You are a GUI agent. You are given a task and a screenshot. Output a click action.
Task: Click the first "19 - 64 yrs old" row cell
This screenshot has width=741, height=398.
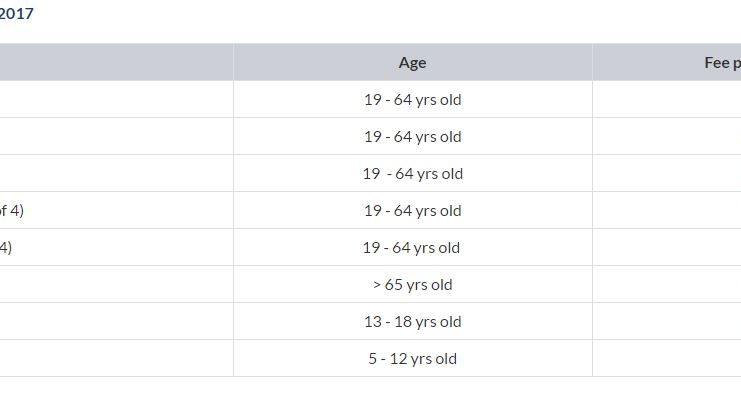coord(413,99)
